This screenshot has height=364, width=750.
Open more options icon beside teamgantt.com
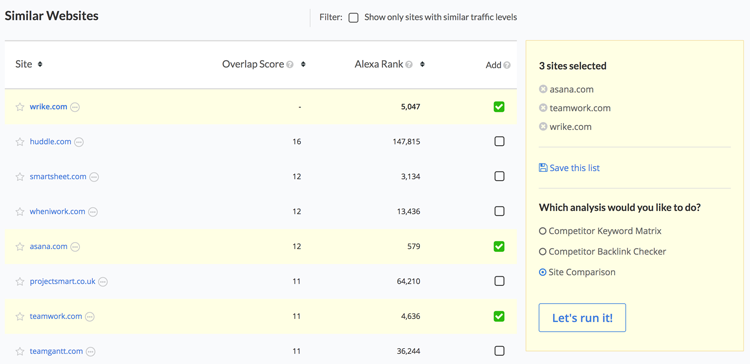[90, 352]
